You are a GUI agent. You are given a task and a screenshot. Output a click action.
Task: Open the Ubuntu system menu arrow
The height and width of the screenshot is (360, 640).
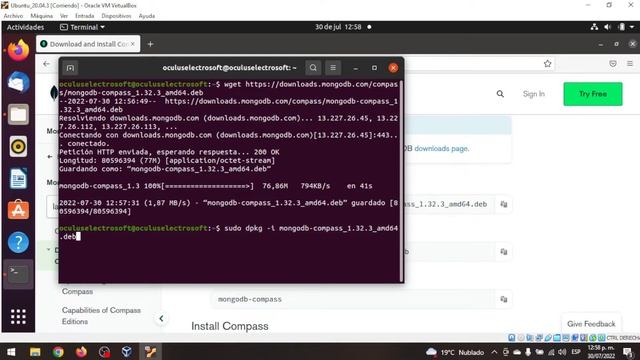coord(632,27)
